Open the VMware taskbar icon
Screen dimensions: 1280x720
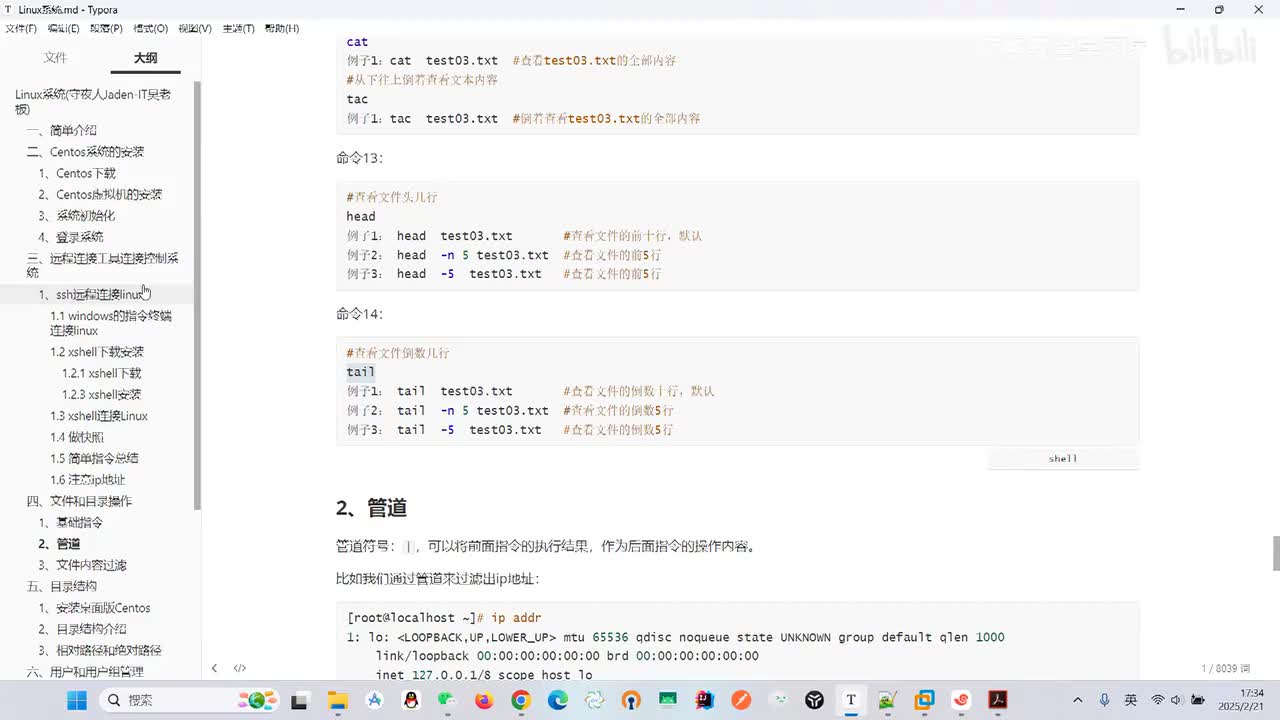924,700
